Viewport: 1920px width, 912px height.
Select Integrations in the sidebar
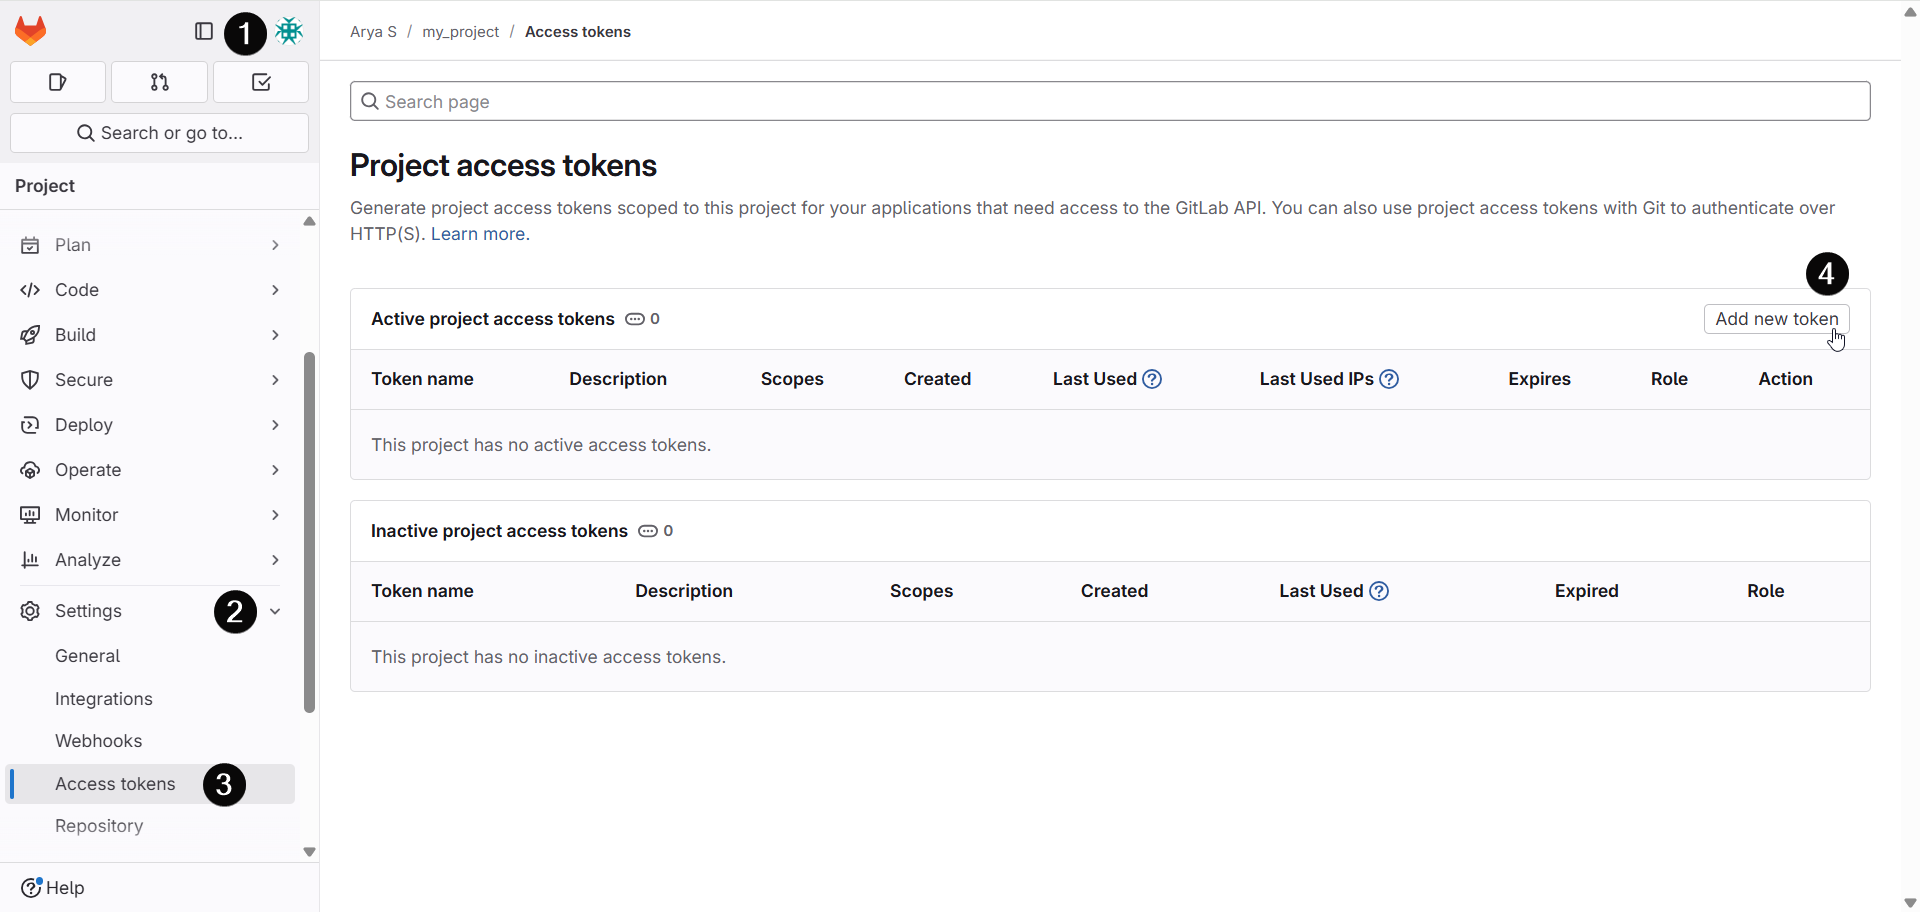[x=104, y=698]
